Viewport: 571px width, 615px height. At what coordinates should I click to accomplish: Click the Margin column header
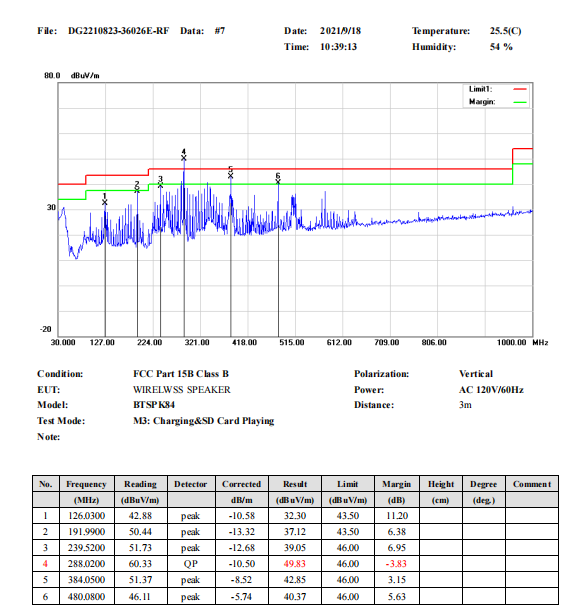coord(396,484)
